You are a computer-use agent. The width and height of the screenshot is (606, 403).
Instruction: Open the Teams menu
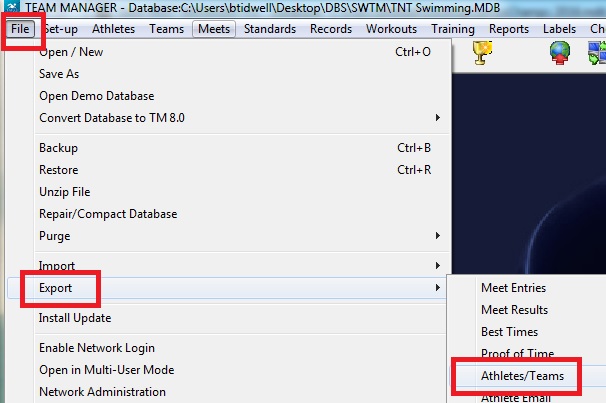click(x=167, y=29)
